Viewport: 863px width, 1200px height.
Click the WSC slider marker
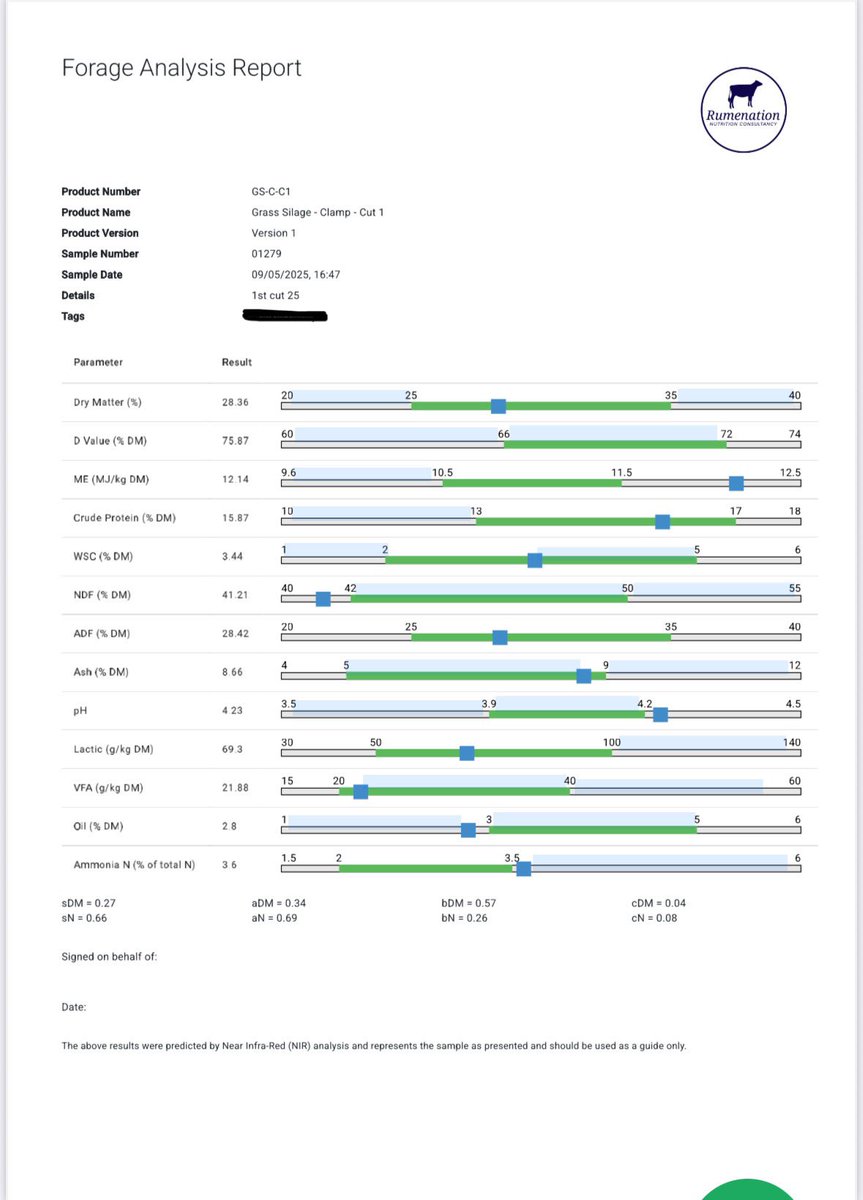pos(534,560)
